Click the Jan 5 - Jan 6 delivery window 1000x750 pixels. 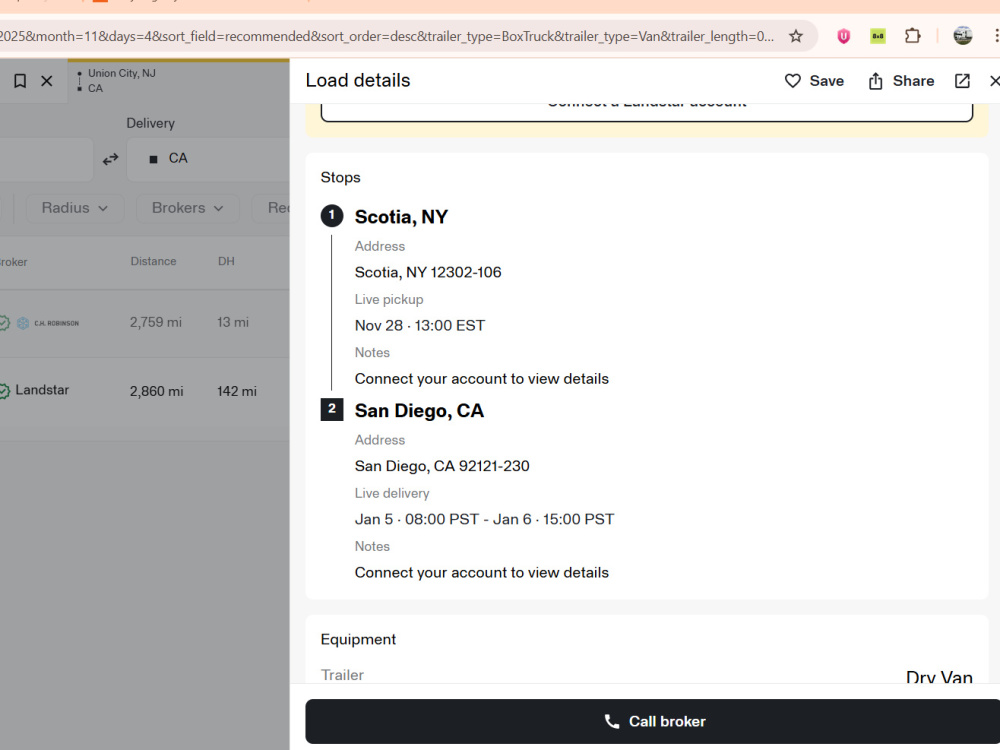tap(484, 520)
